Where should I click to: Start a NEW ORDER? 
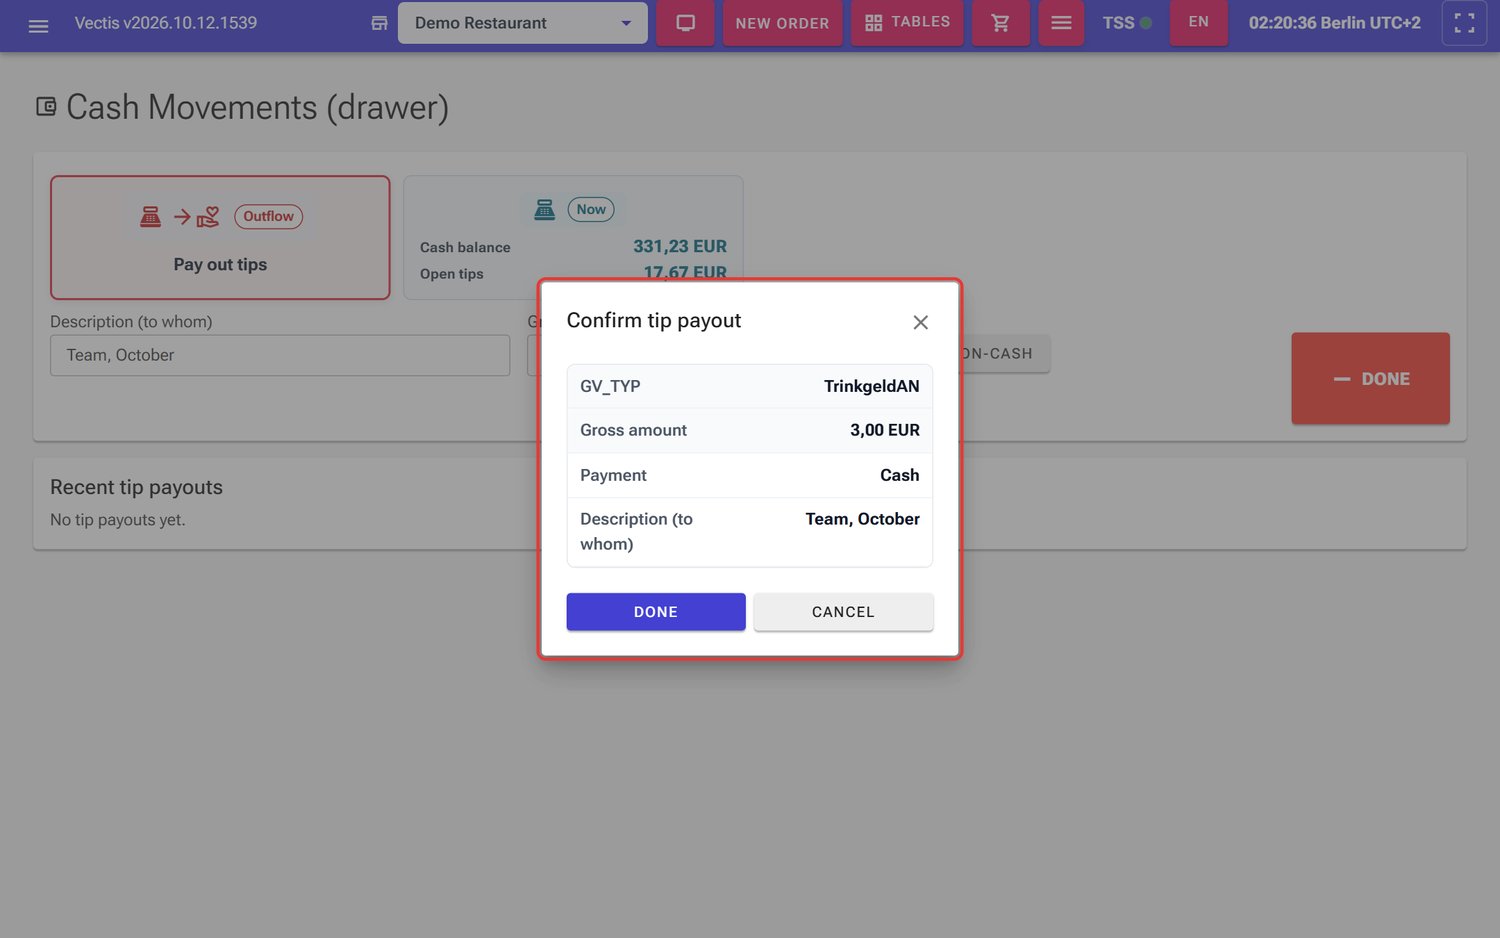click(782, 23)
